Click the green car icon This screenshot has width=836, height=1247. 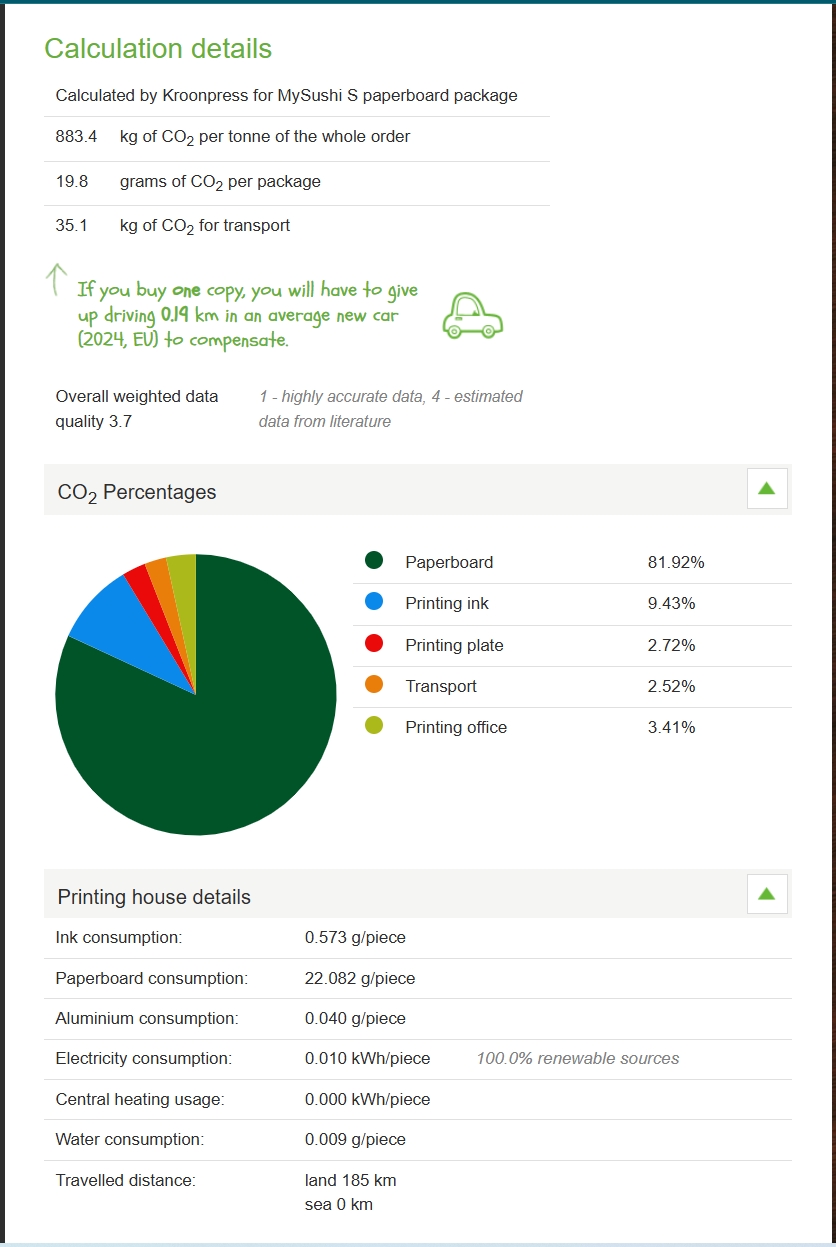click(472, 316)
